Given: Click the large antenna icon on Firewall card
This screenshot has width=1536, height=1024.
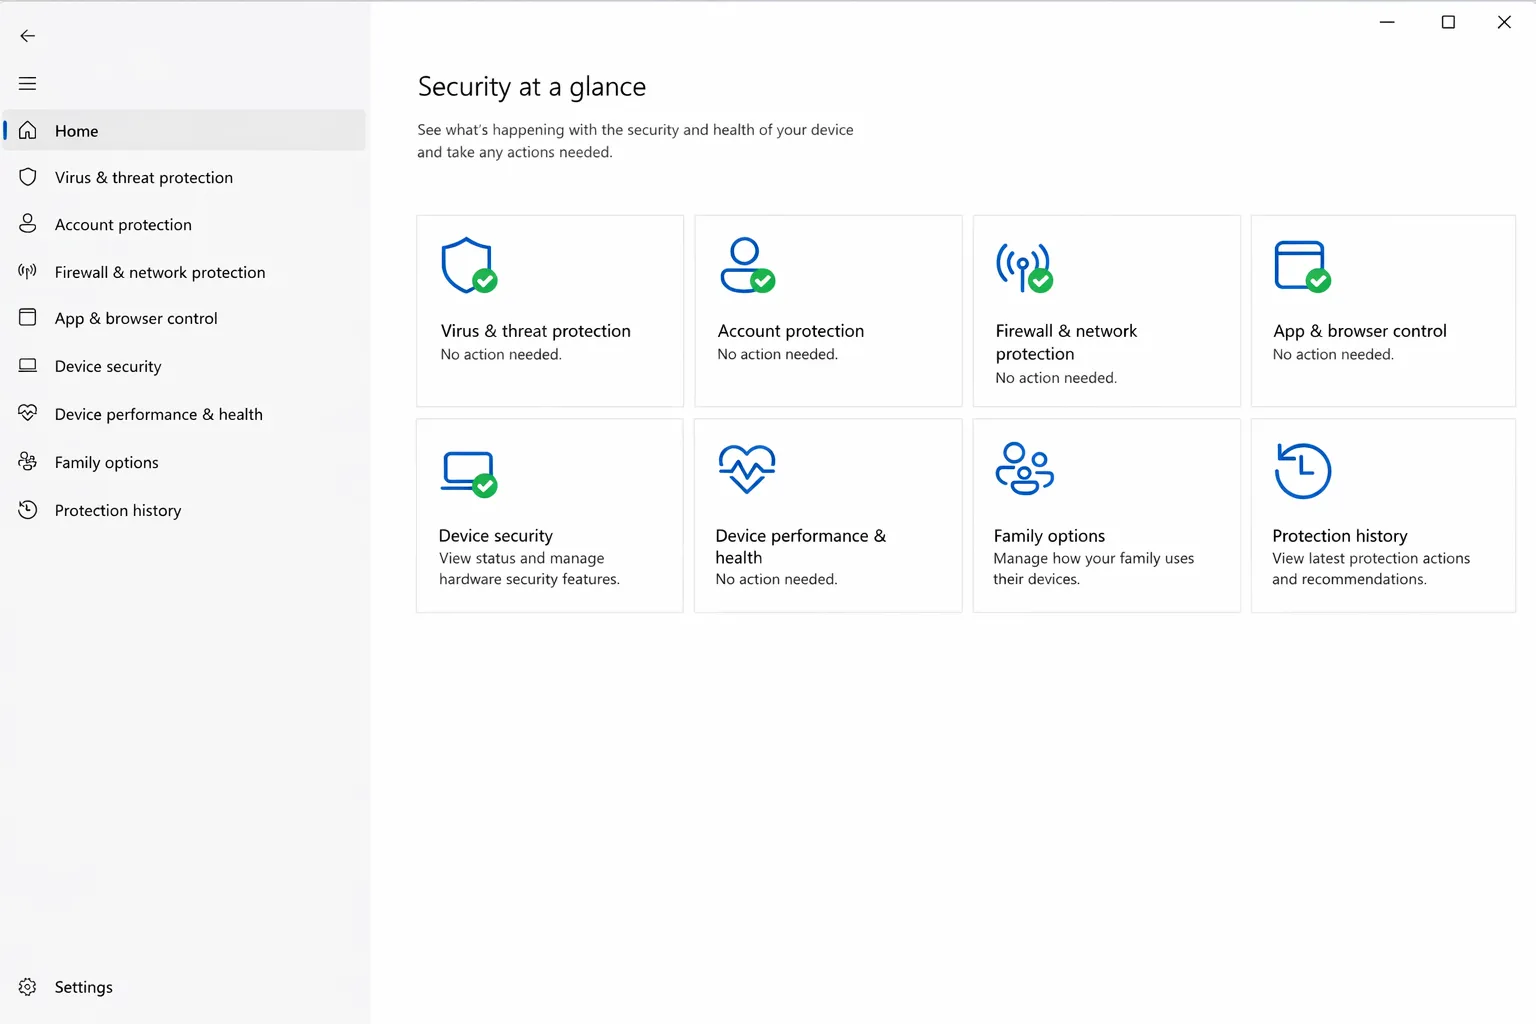Looking at the screenshot, I should tap(1024, 267).
